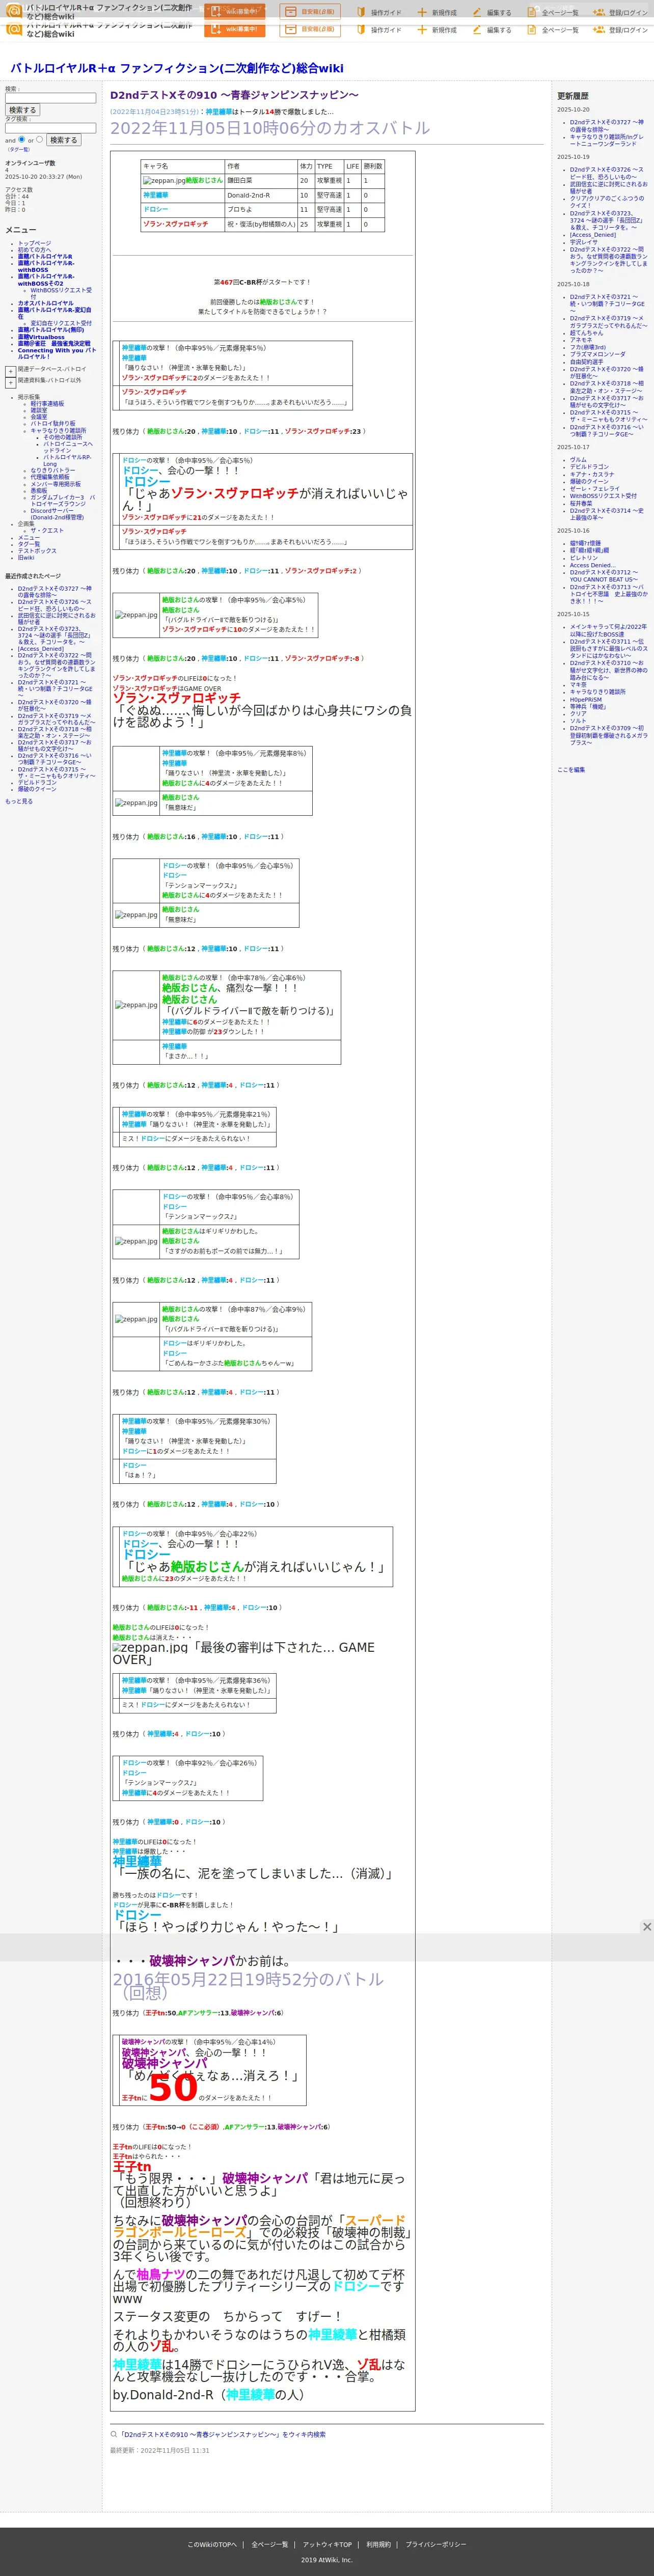The height and width of the screenshot is (2576, 654).
Task: Open 全ページ一覧 from the header
Action: (x=553, y=30)
